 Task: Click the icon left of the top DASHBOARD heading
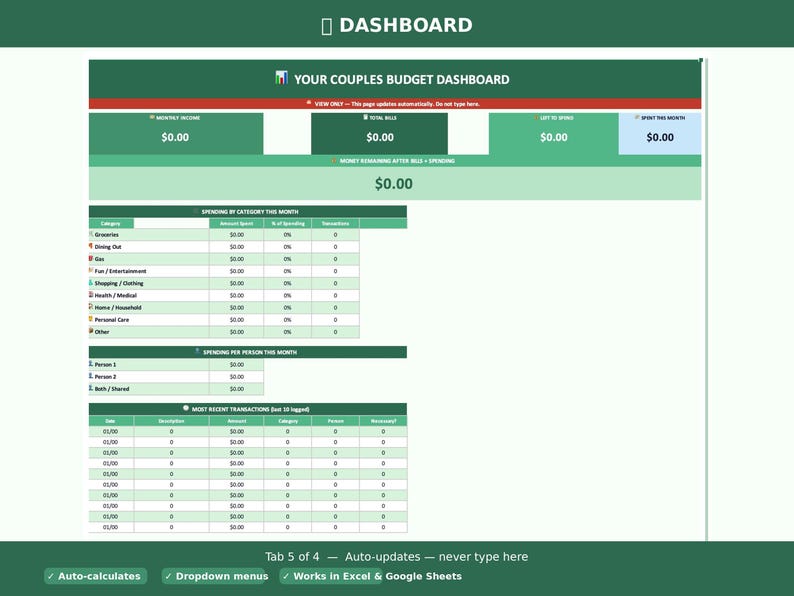pos(327,26)
